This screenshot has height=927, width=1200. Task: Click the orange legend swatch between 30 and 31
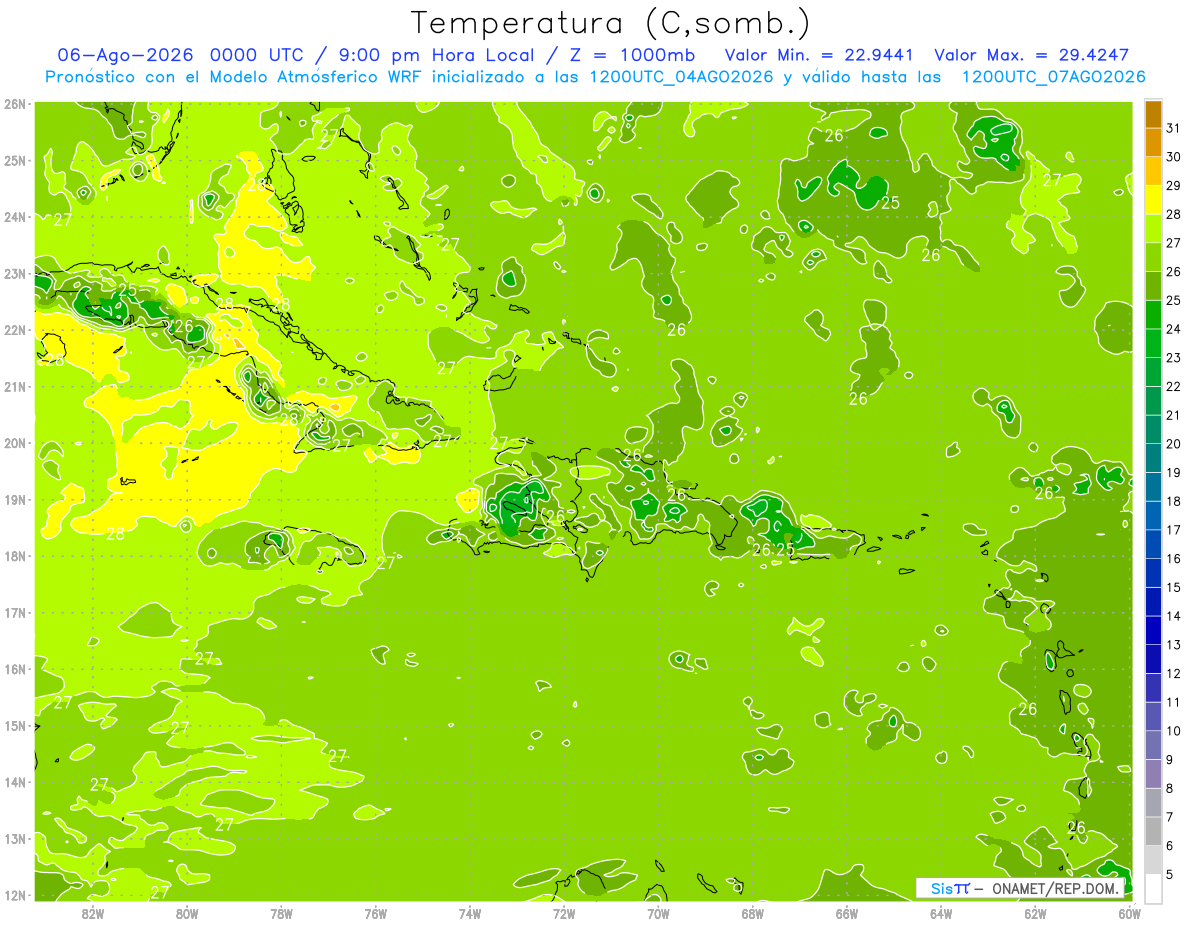[x=1153, y=143]
